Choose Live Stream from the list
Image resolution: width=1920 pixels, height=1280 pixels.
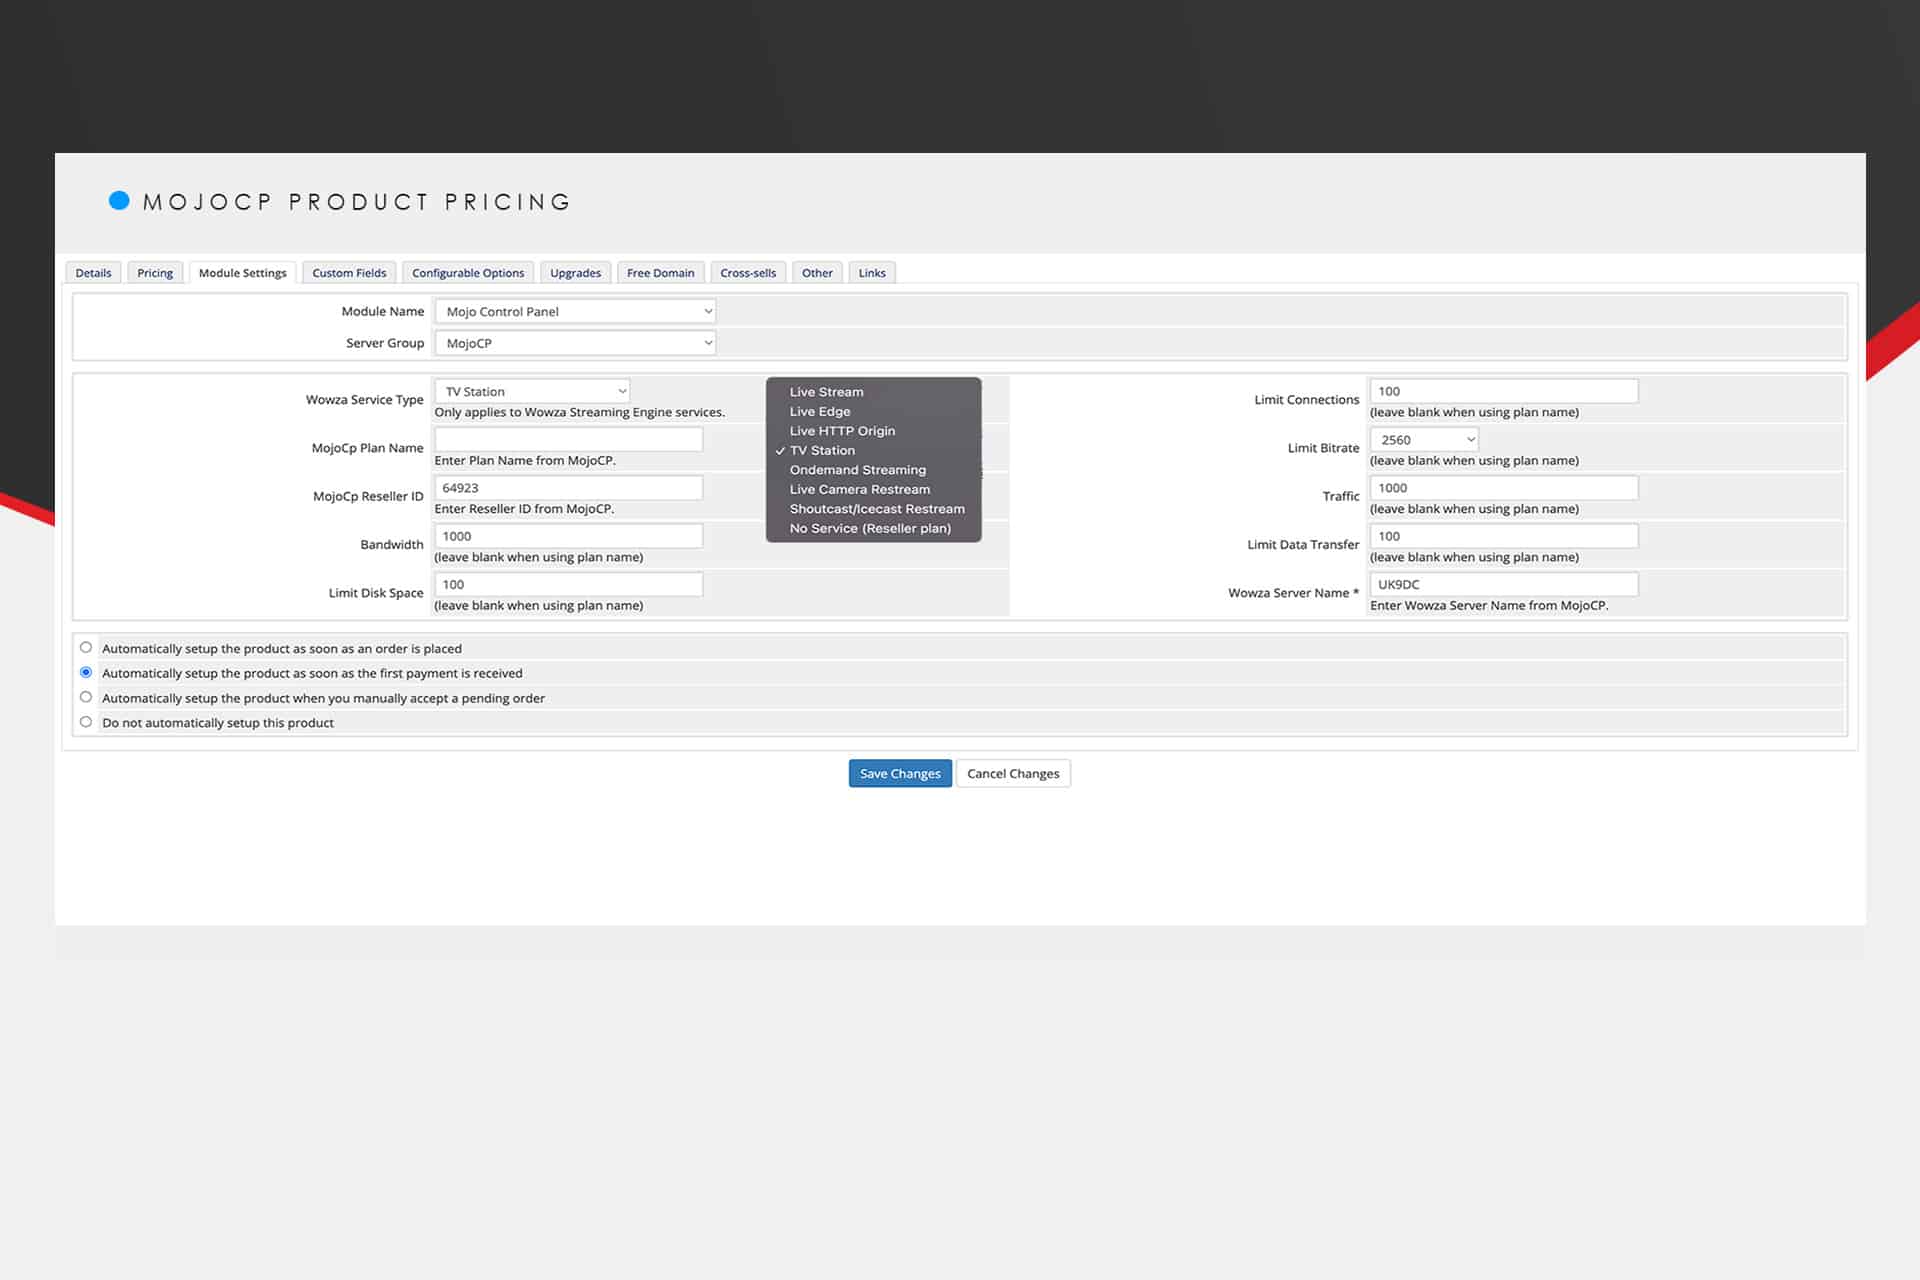(826, 392)
